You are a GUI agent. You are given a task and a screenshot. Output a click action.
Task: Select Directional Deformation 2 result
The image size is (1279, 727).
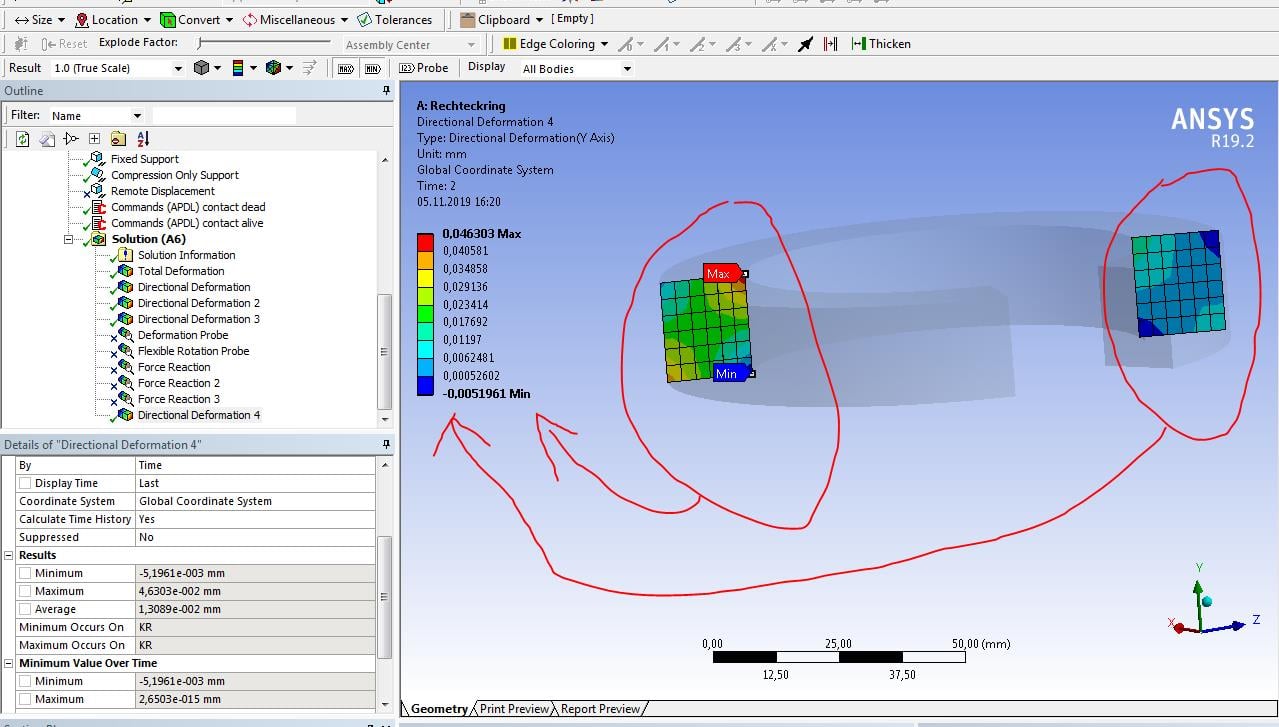coord(199,303)
